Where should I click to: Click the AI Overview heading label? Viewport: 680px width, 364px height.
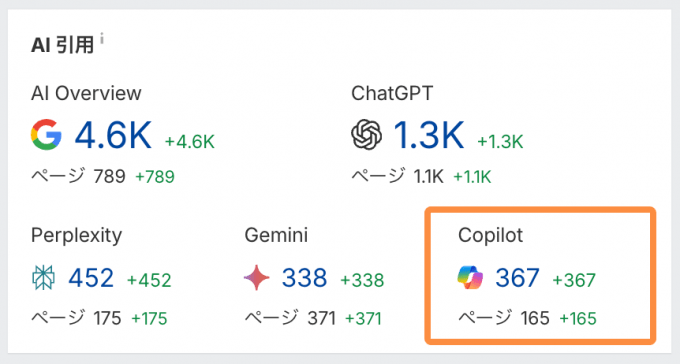coord(86,93)
